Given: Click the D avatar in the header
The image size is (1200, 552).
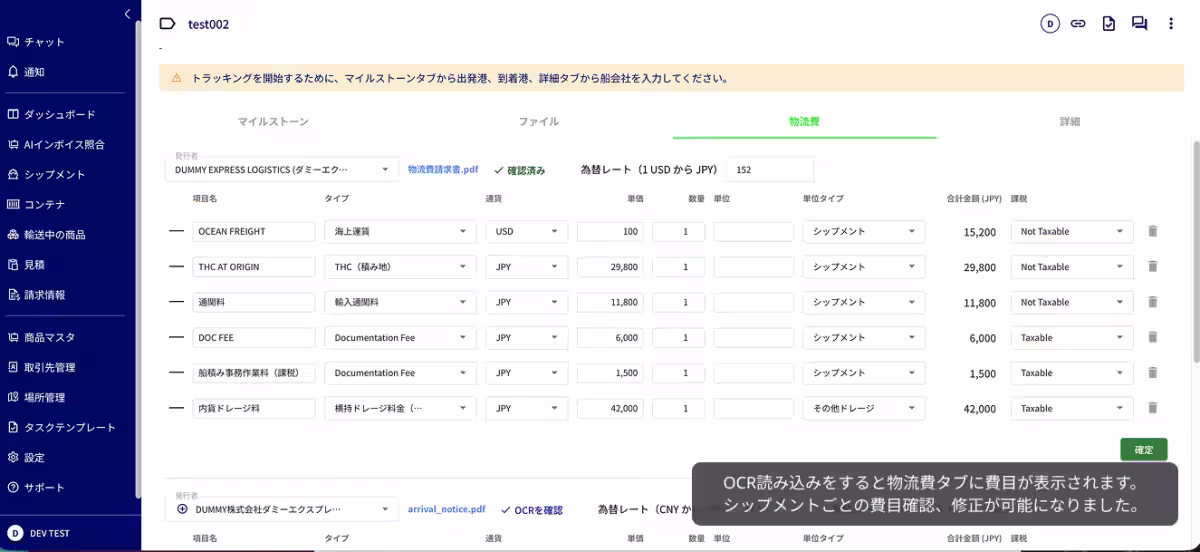Looking at the screenshot, I should (1049, 24).
